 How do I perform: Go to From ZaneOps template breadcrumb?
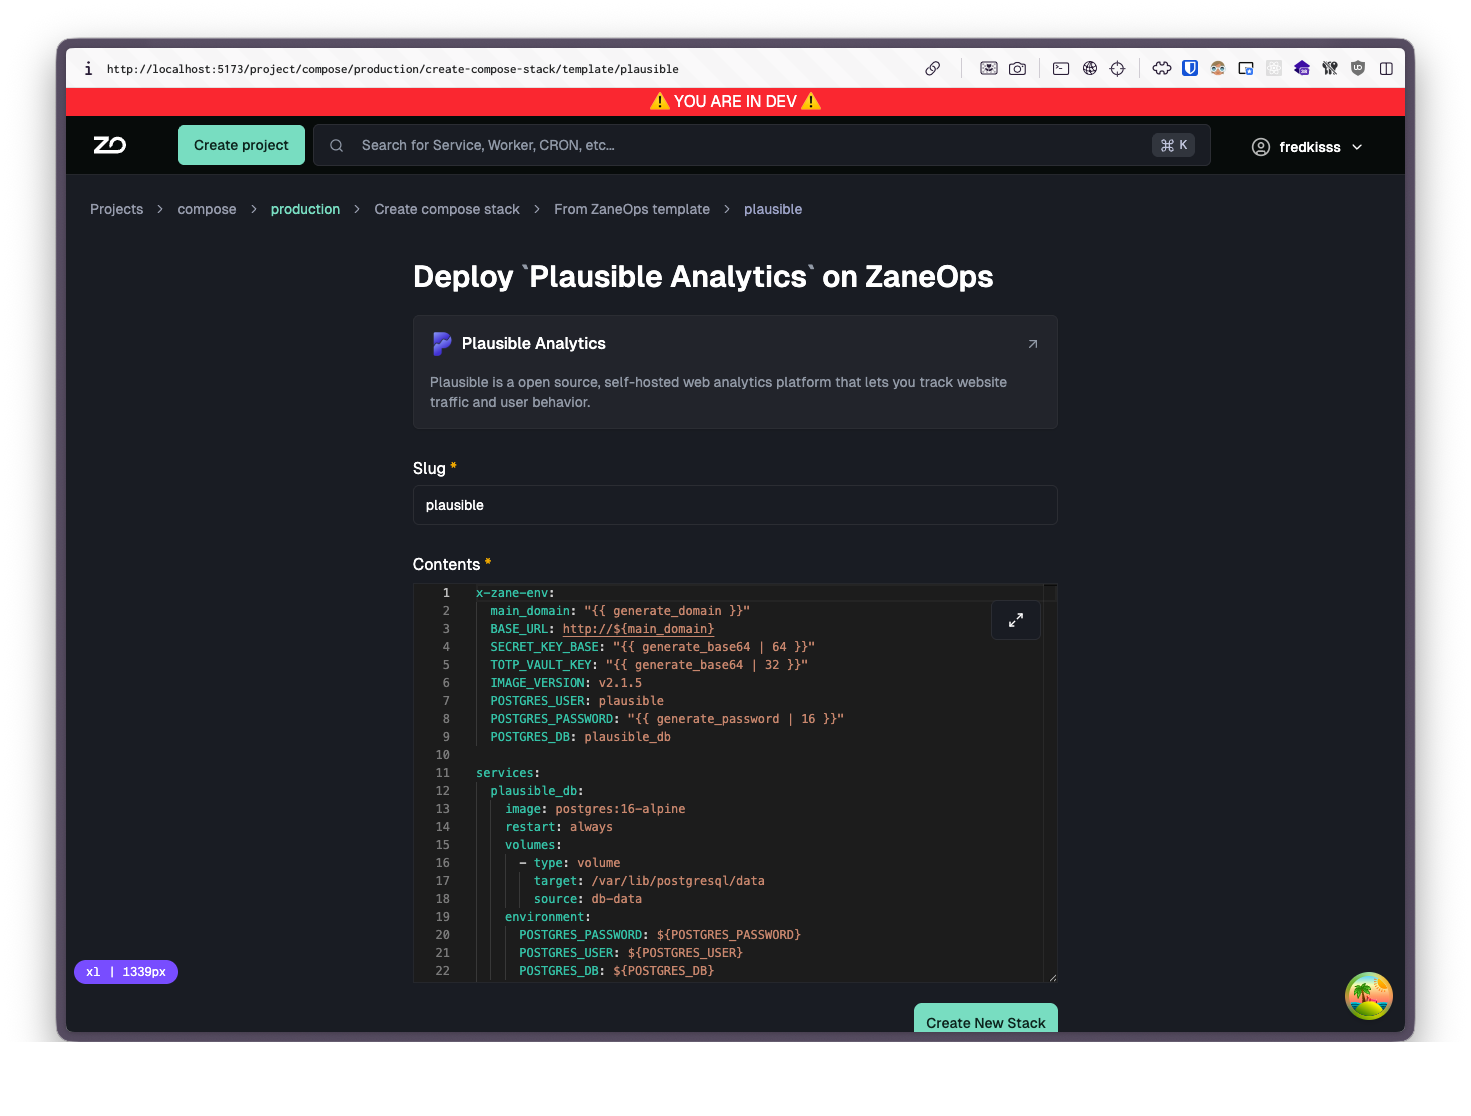632,209
